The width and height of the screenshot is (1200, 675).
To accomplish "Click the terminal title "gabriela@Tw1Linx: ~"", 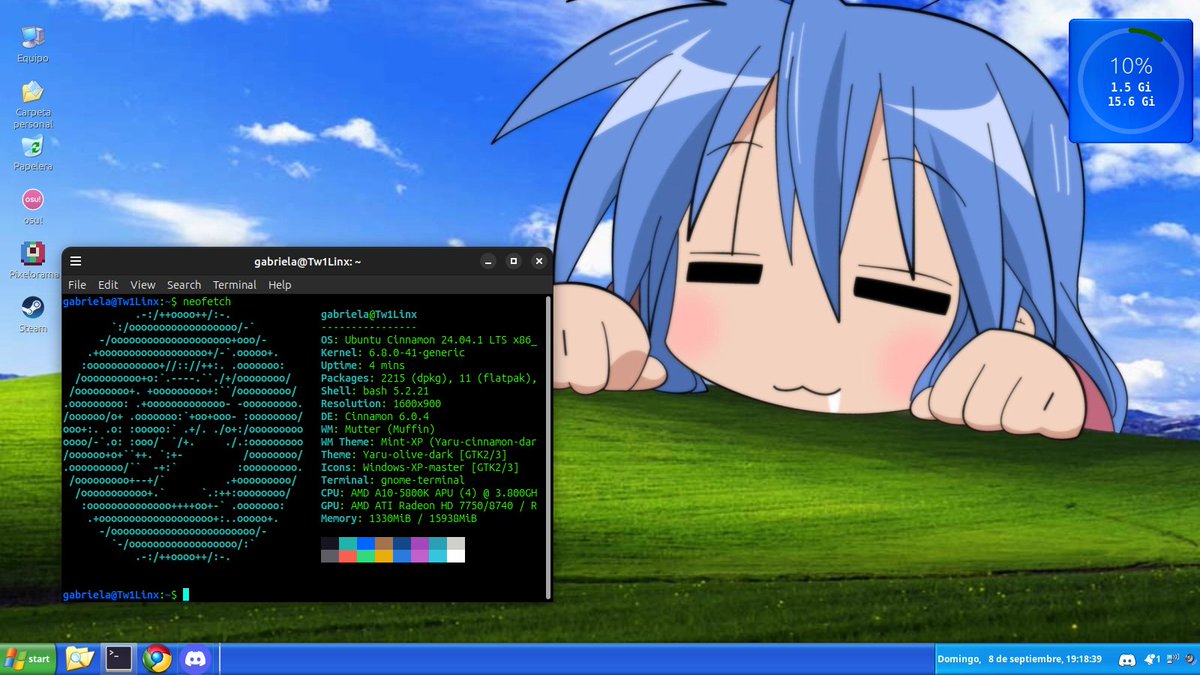I will [x=308, y=262].
